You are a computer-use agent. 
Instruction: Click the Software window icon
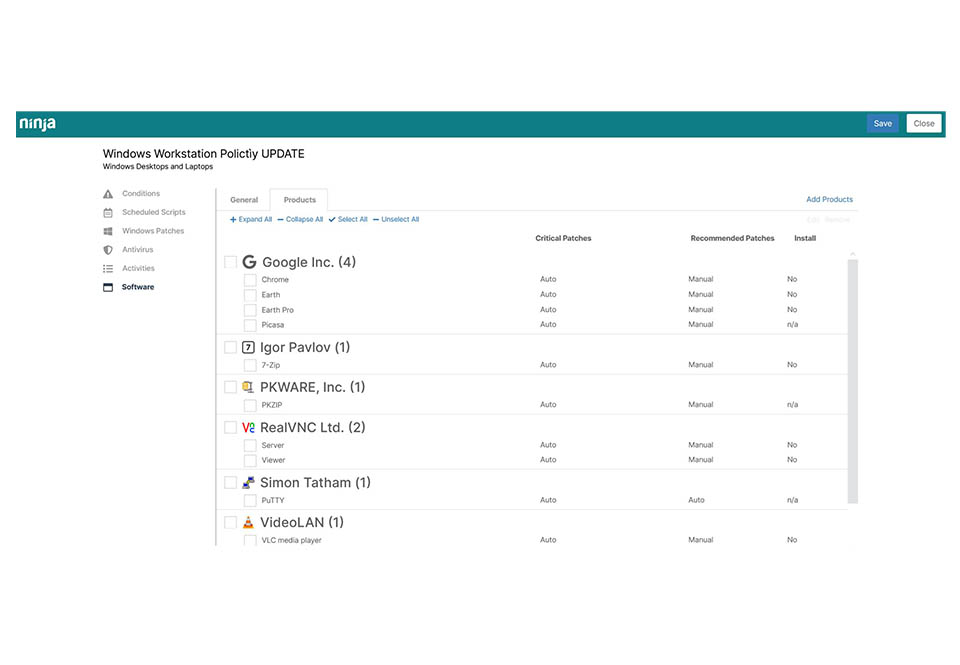click(108, 287)
